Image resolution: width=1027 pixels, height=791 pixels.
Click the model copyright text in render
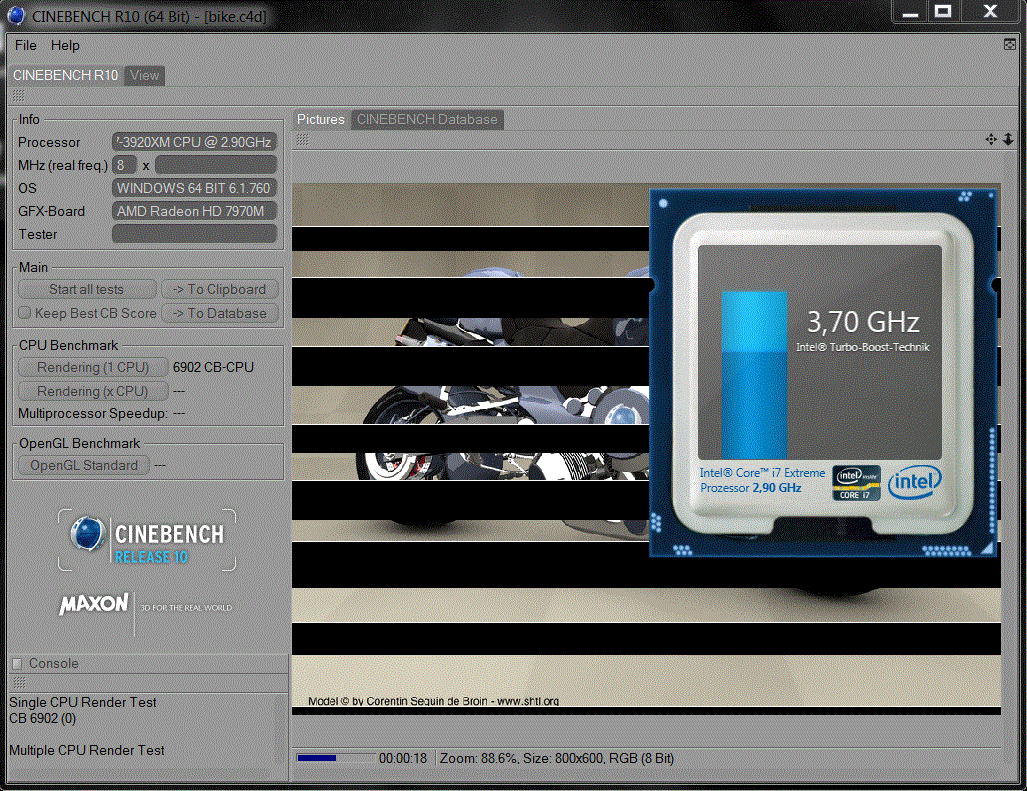434,701
